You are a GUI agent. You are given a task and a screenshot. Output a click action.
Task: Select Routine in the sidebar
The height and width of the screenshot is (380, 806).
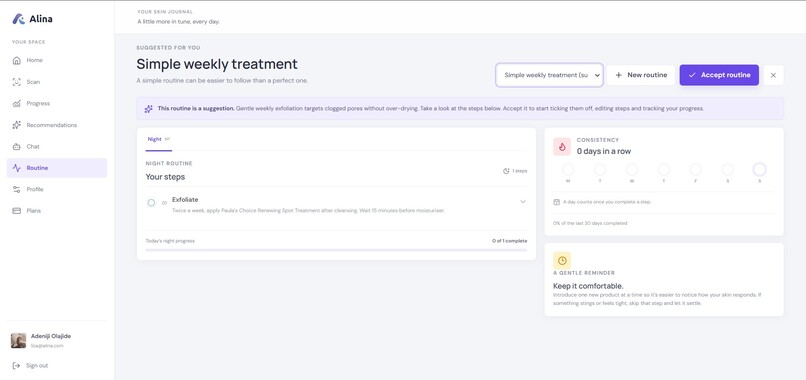(x=57, y=168)
